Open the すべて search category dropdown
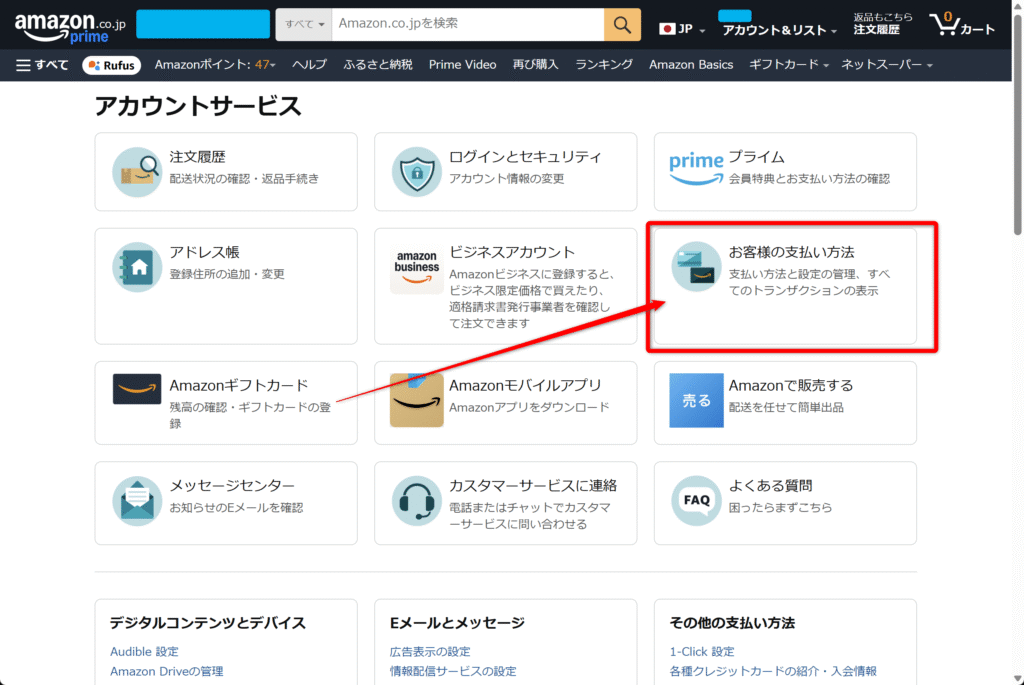The width and height of the screenshot is (1024, 685). point(304,25)
